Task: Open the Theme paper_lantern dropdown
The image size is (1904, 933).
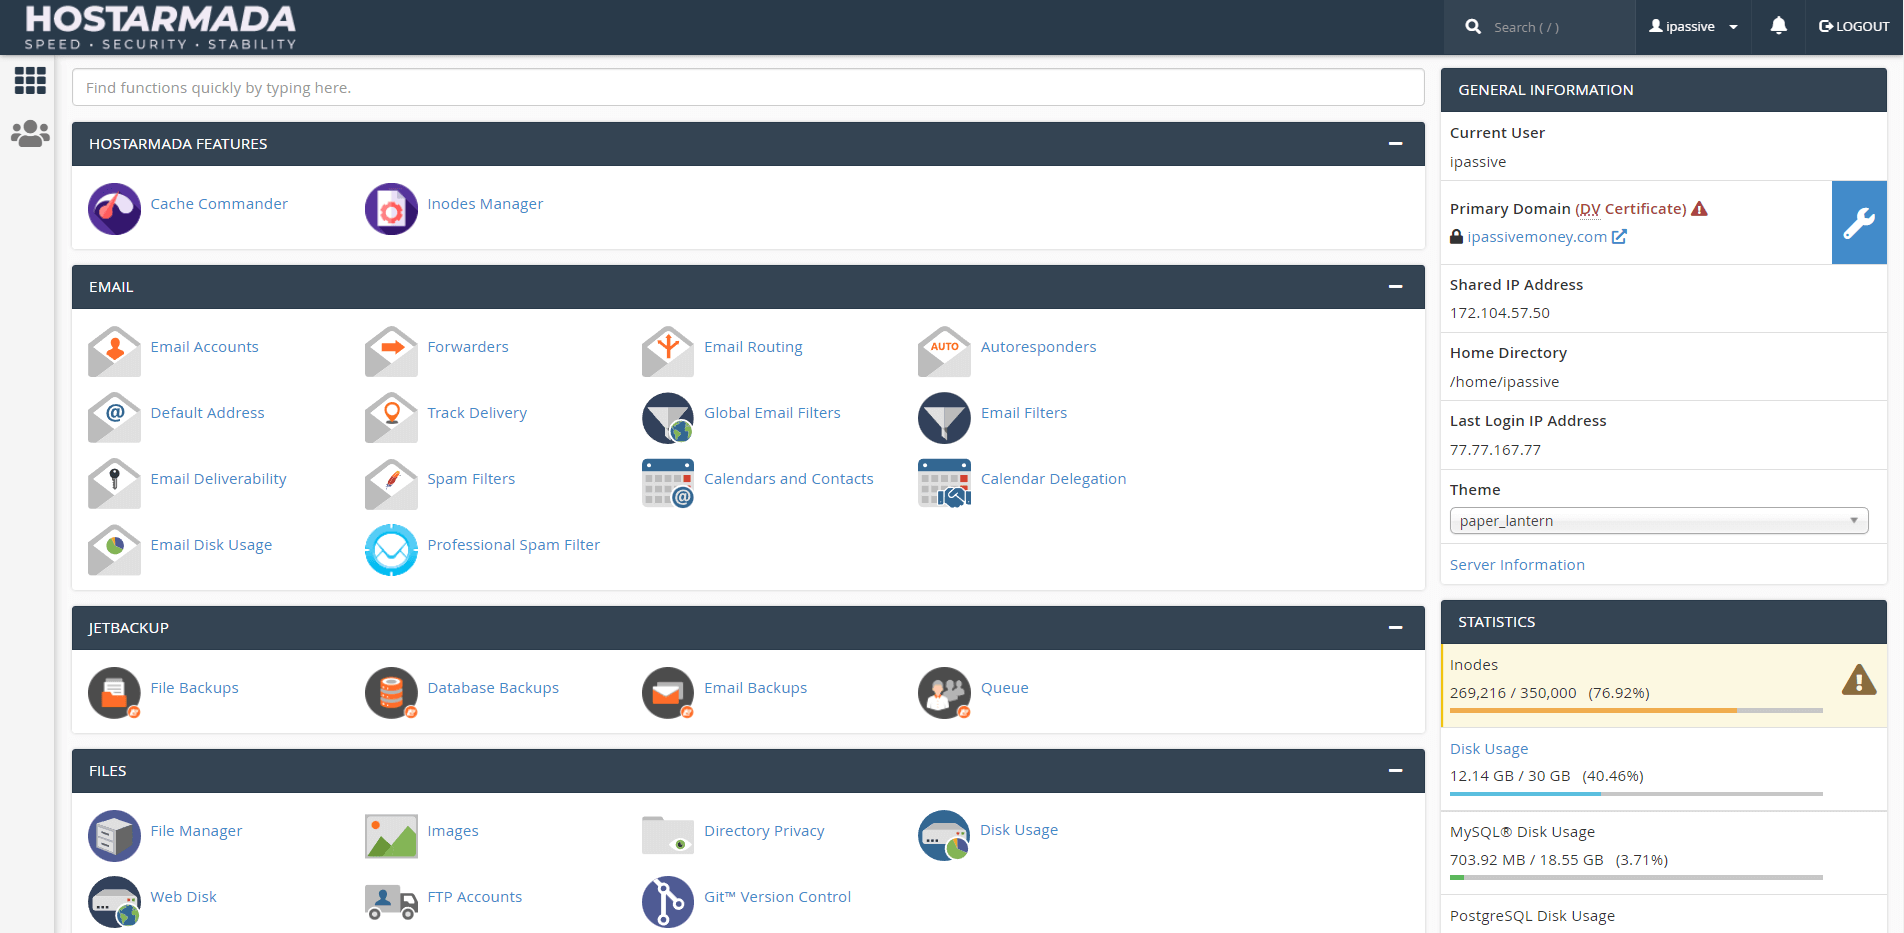Action: coord(1658,521)
